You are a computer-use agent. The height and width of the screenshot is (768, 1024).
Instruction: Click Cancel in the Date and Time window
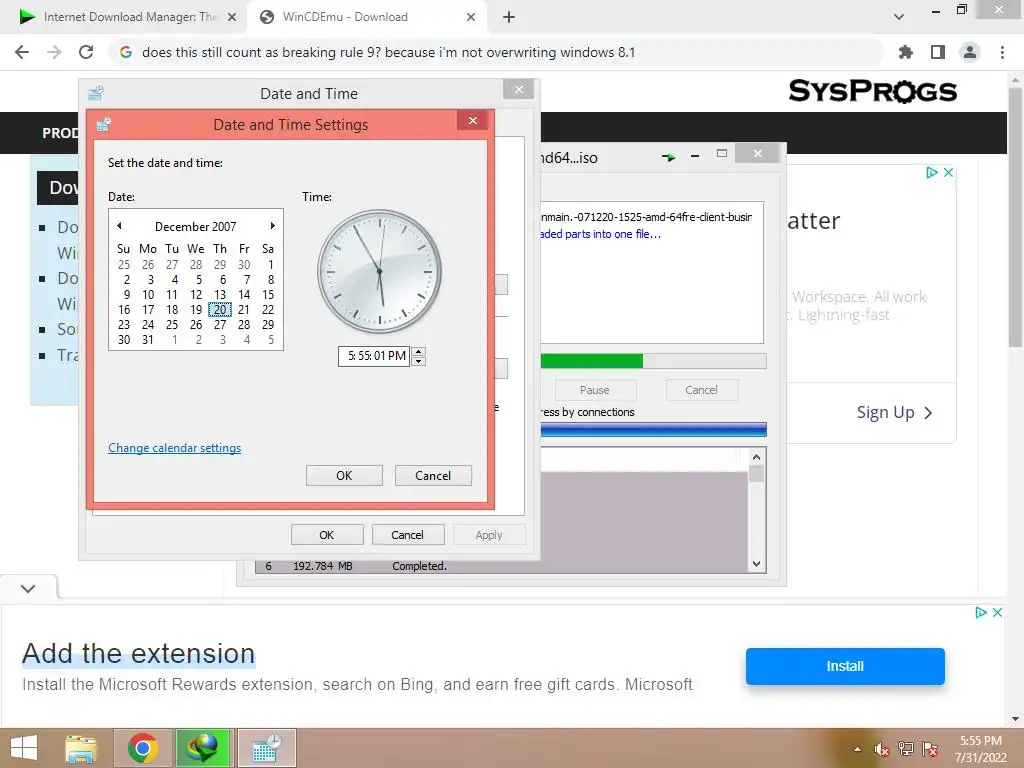pyautogui.click(x=408, y=535)
